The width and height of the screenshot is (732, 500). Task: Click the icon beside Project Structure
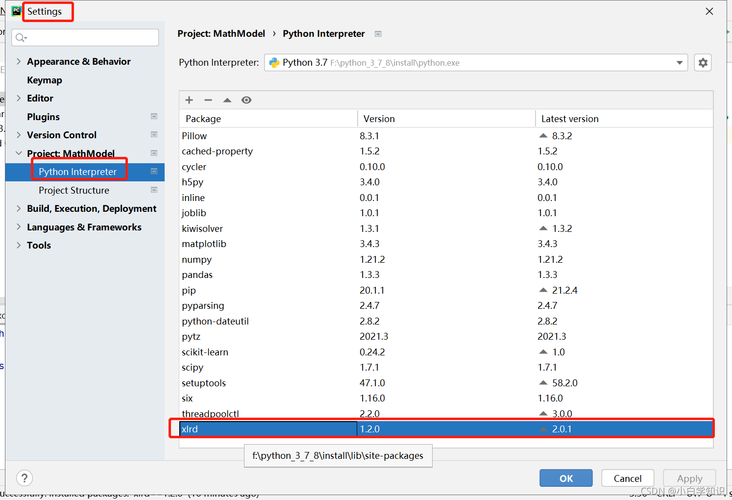[x=154, y=190]
